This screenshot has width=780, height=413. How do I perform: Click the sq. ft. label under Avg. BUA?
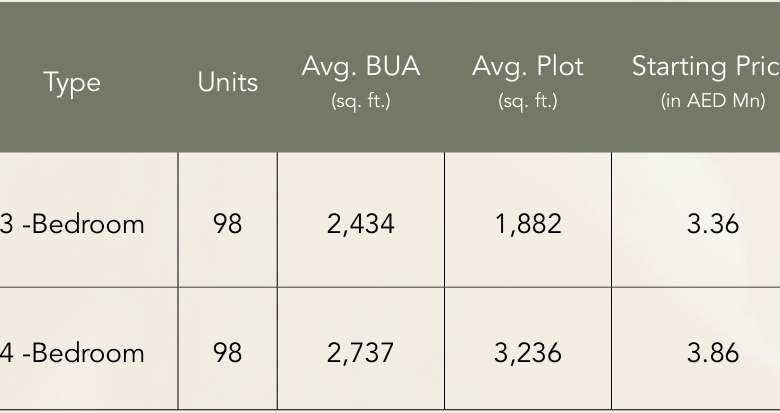point(361,101)
